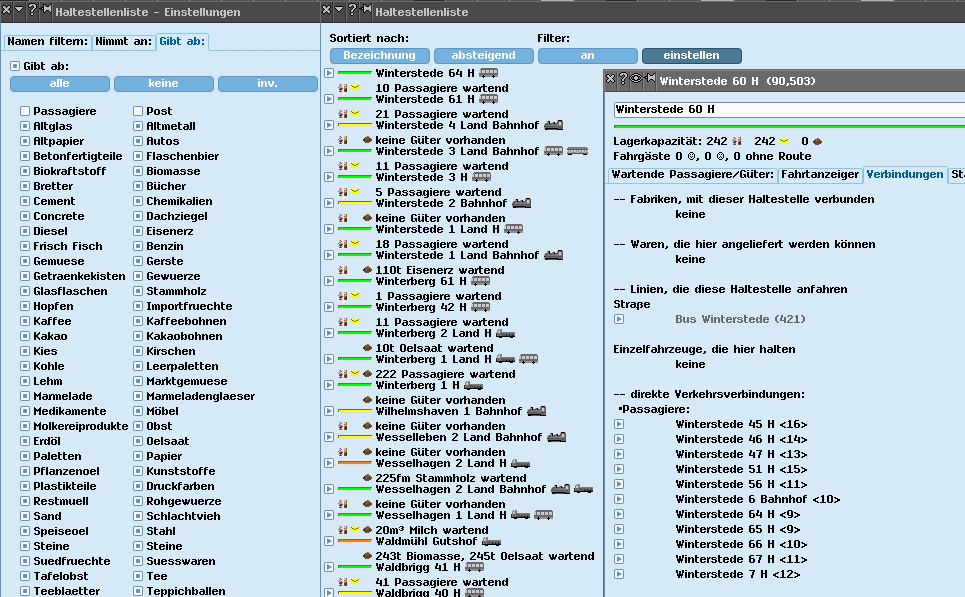The height and width of the screenshot is (597, 965).
Task: Open help for Haltestellenliste – Einstellungen window
Action: pyautogui.click(x=32, y=11)
